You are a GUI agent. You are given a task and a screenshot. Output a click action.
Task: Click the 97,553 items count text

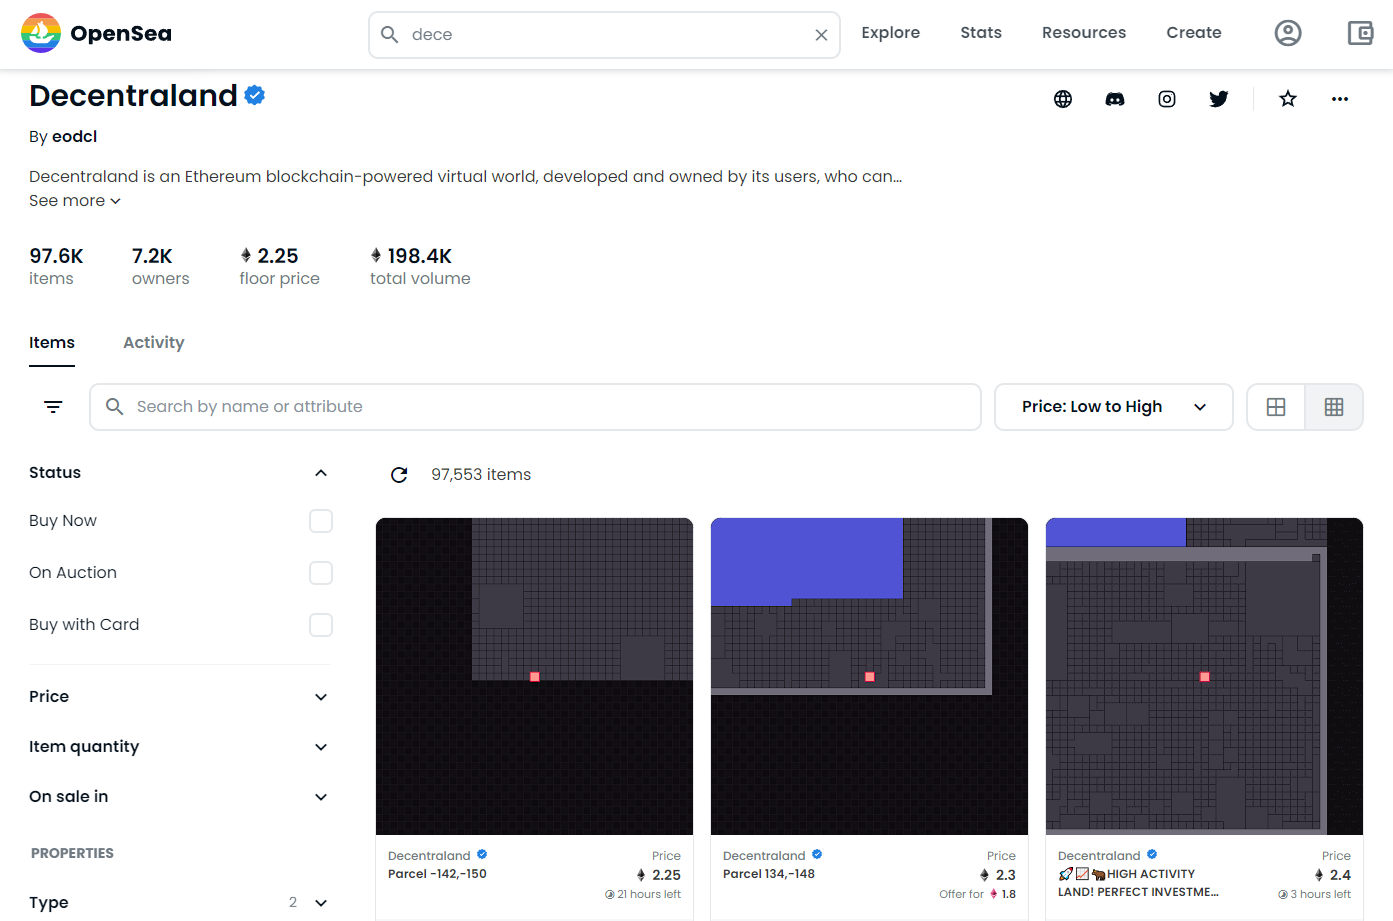481,475
